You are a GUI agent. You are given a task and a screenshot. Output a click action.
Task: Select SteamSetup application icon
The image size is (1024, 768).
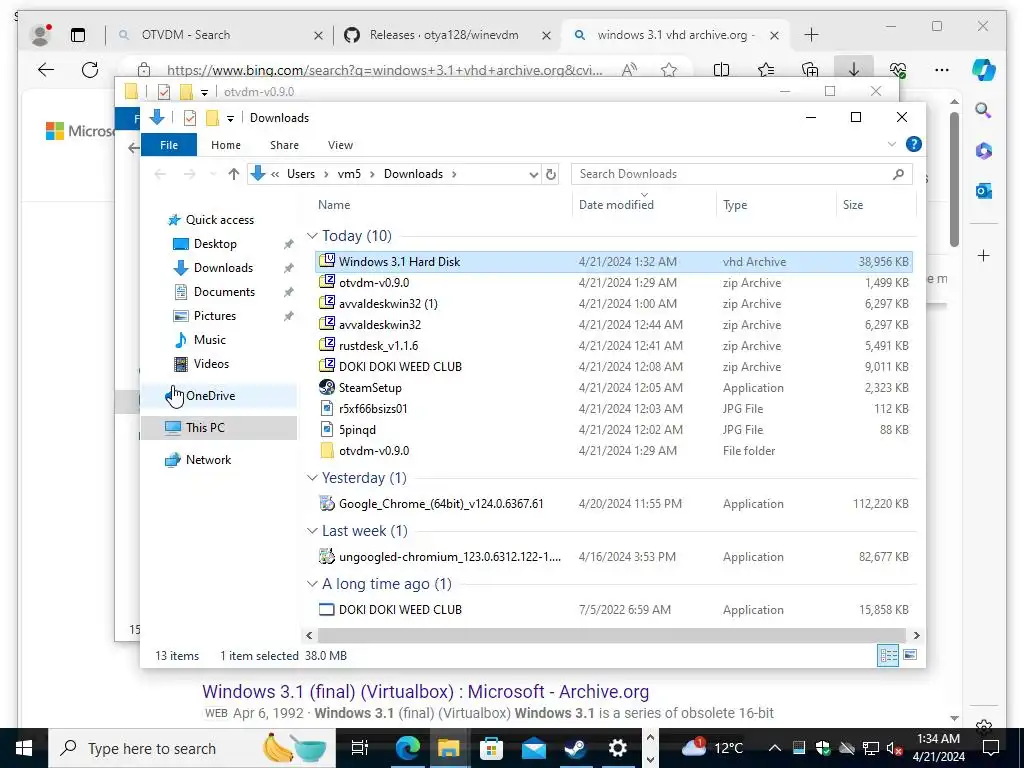[x=327, y=387]
